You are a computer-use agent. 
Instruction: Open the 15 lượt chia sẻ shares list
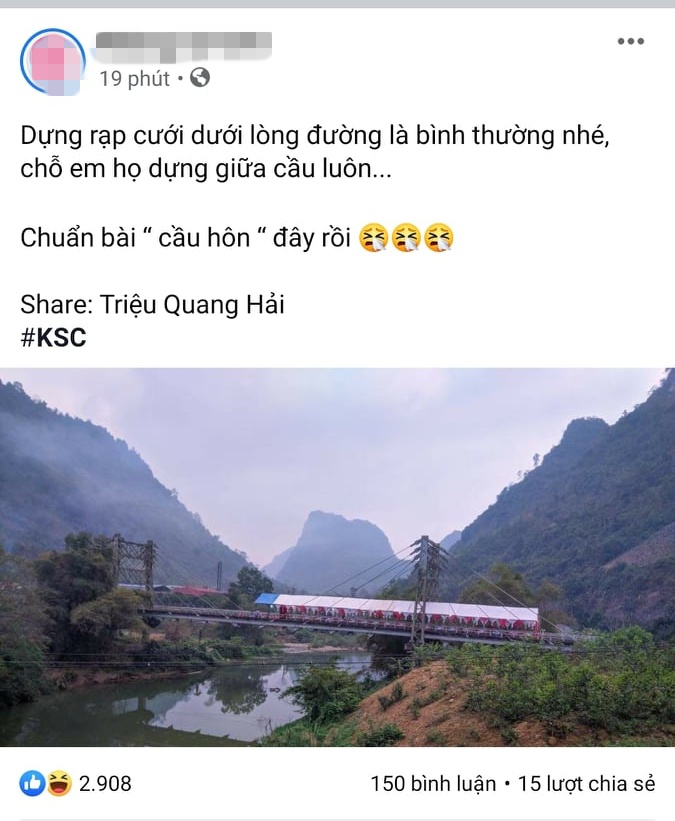pyautogui.click(x=587, y=784)
